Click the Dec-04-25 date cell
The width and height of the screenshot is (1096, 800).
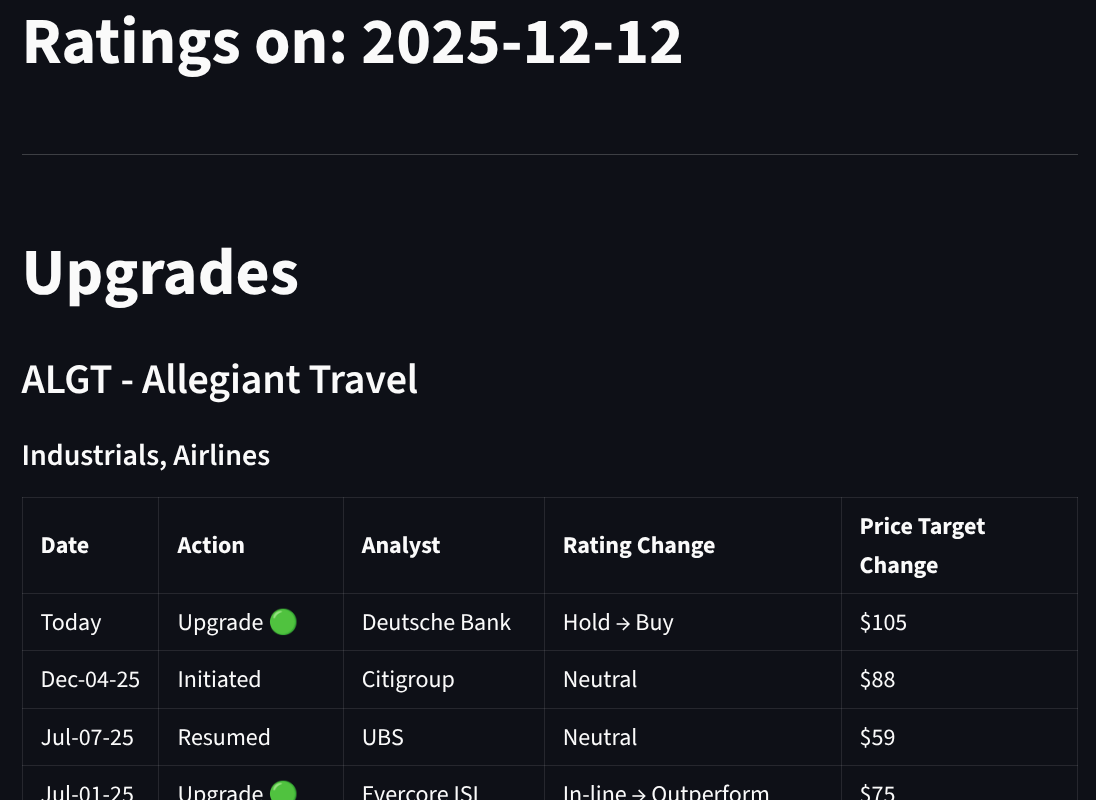tap(90, 679)
